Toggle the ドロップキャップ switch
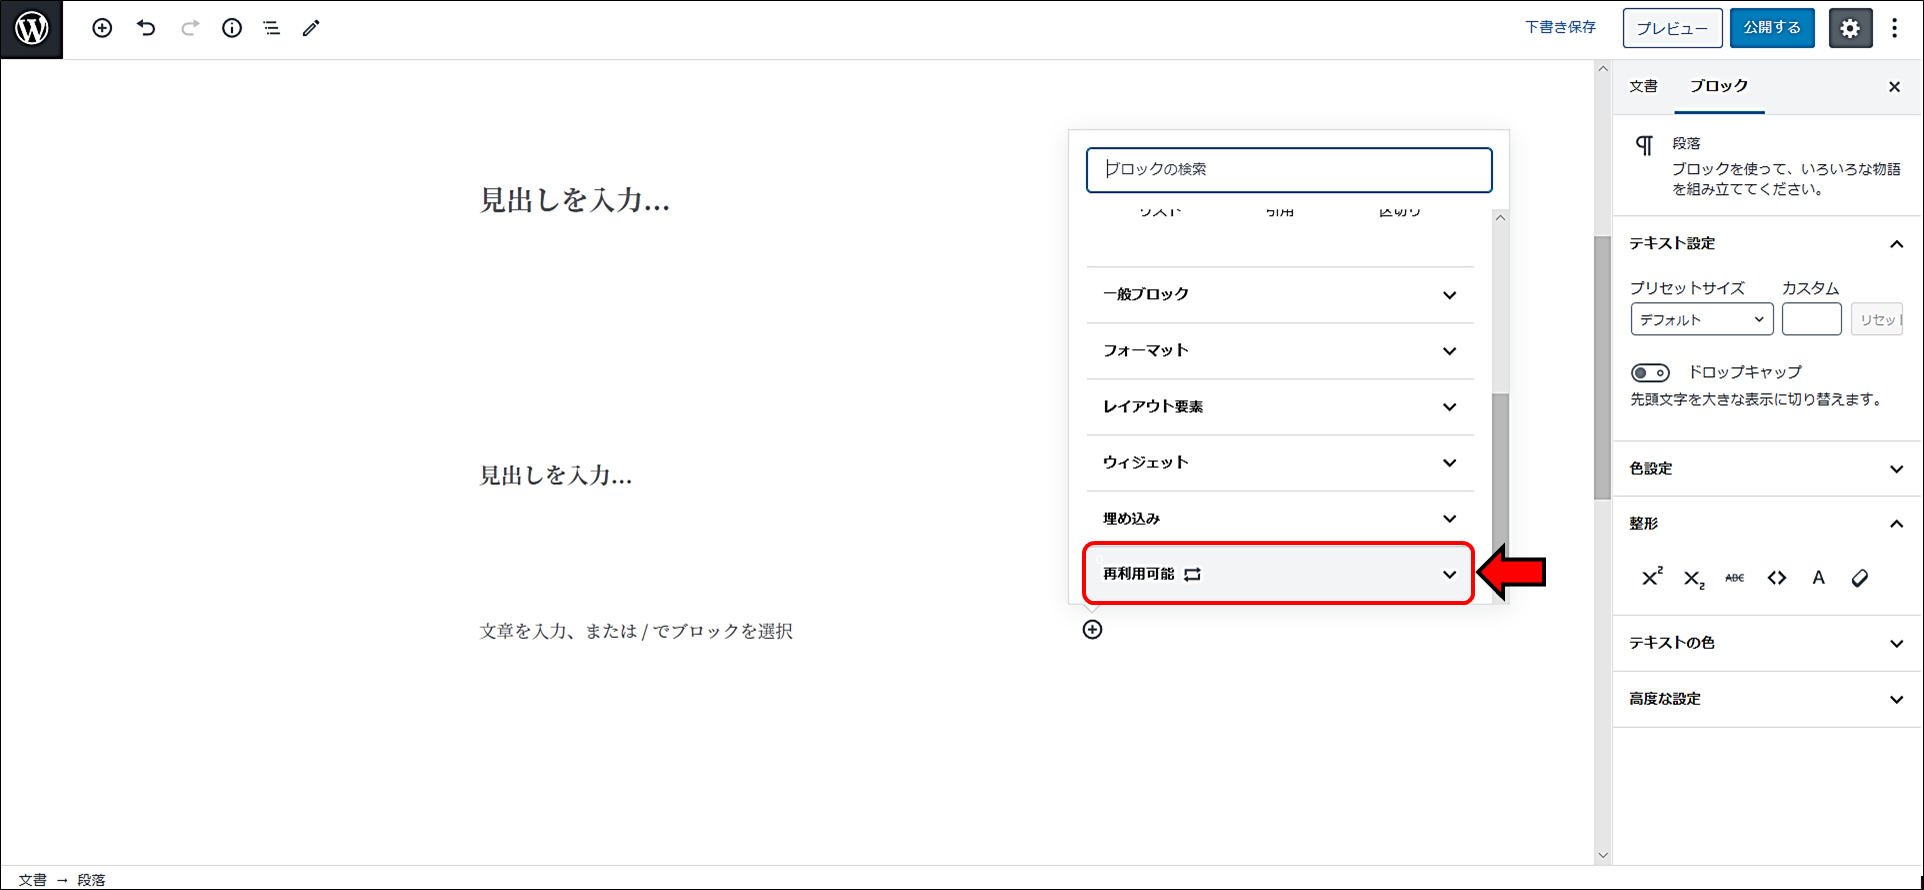Image resolution: width=1924 pixels, height=890 pixels. (x=1650, y=373)
